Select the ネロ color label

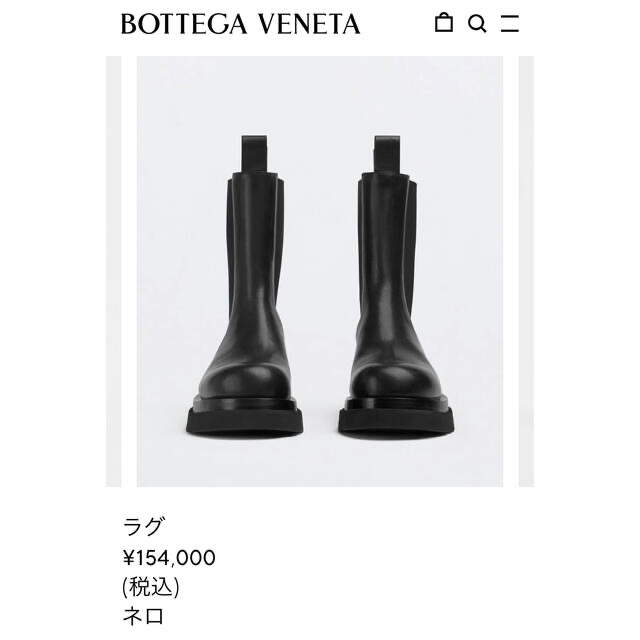pos(143,616)
